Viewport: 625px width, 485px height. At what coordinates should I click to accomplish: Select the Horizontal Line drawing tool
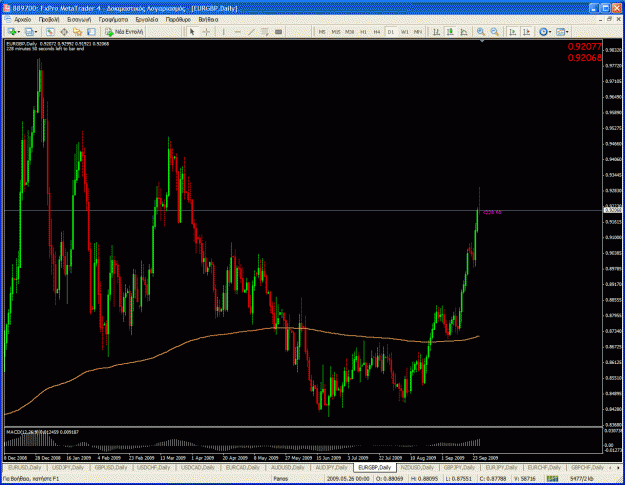(237, 32)
